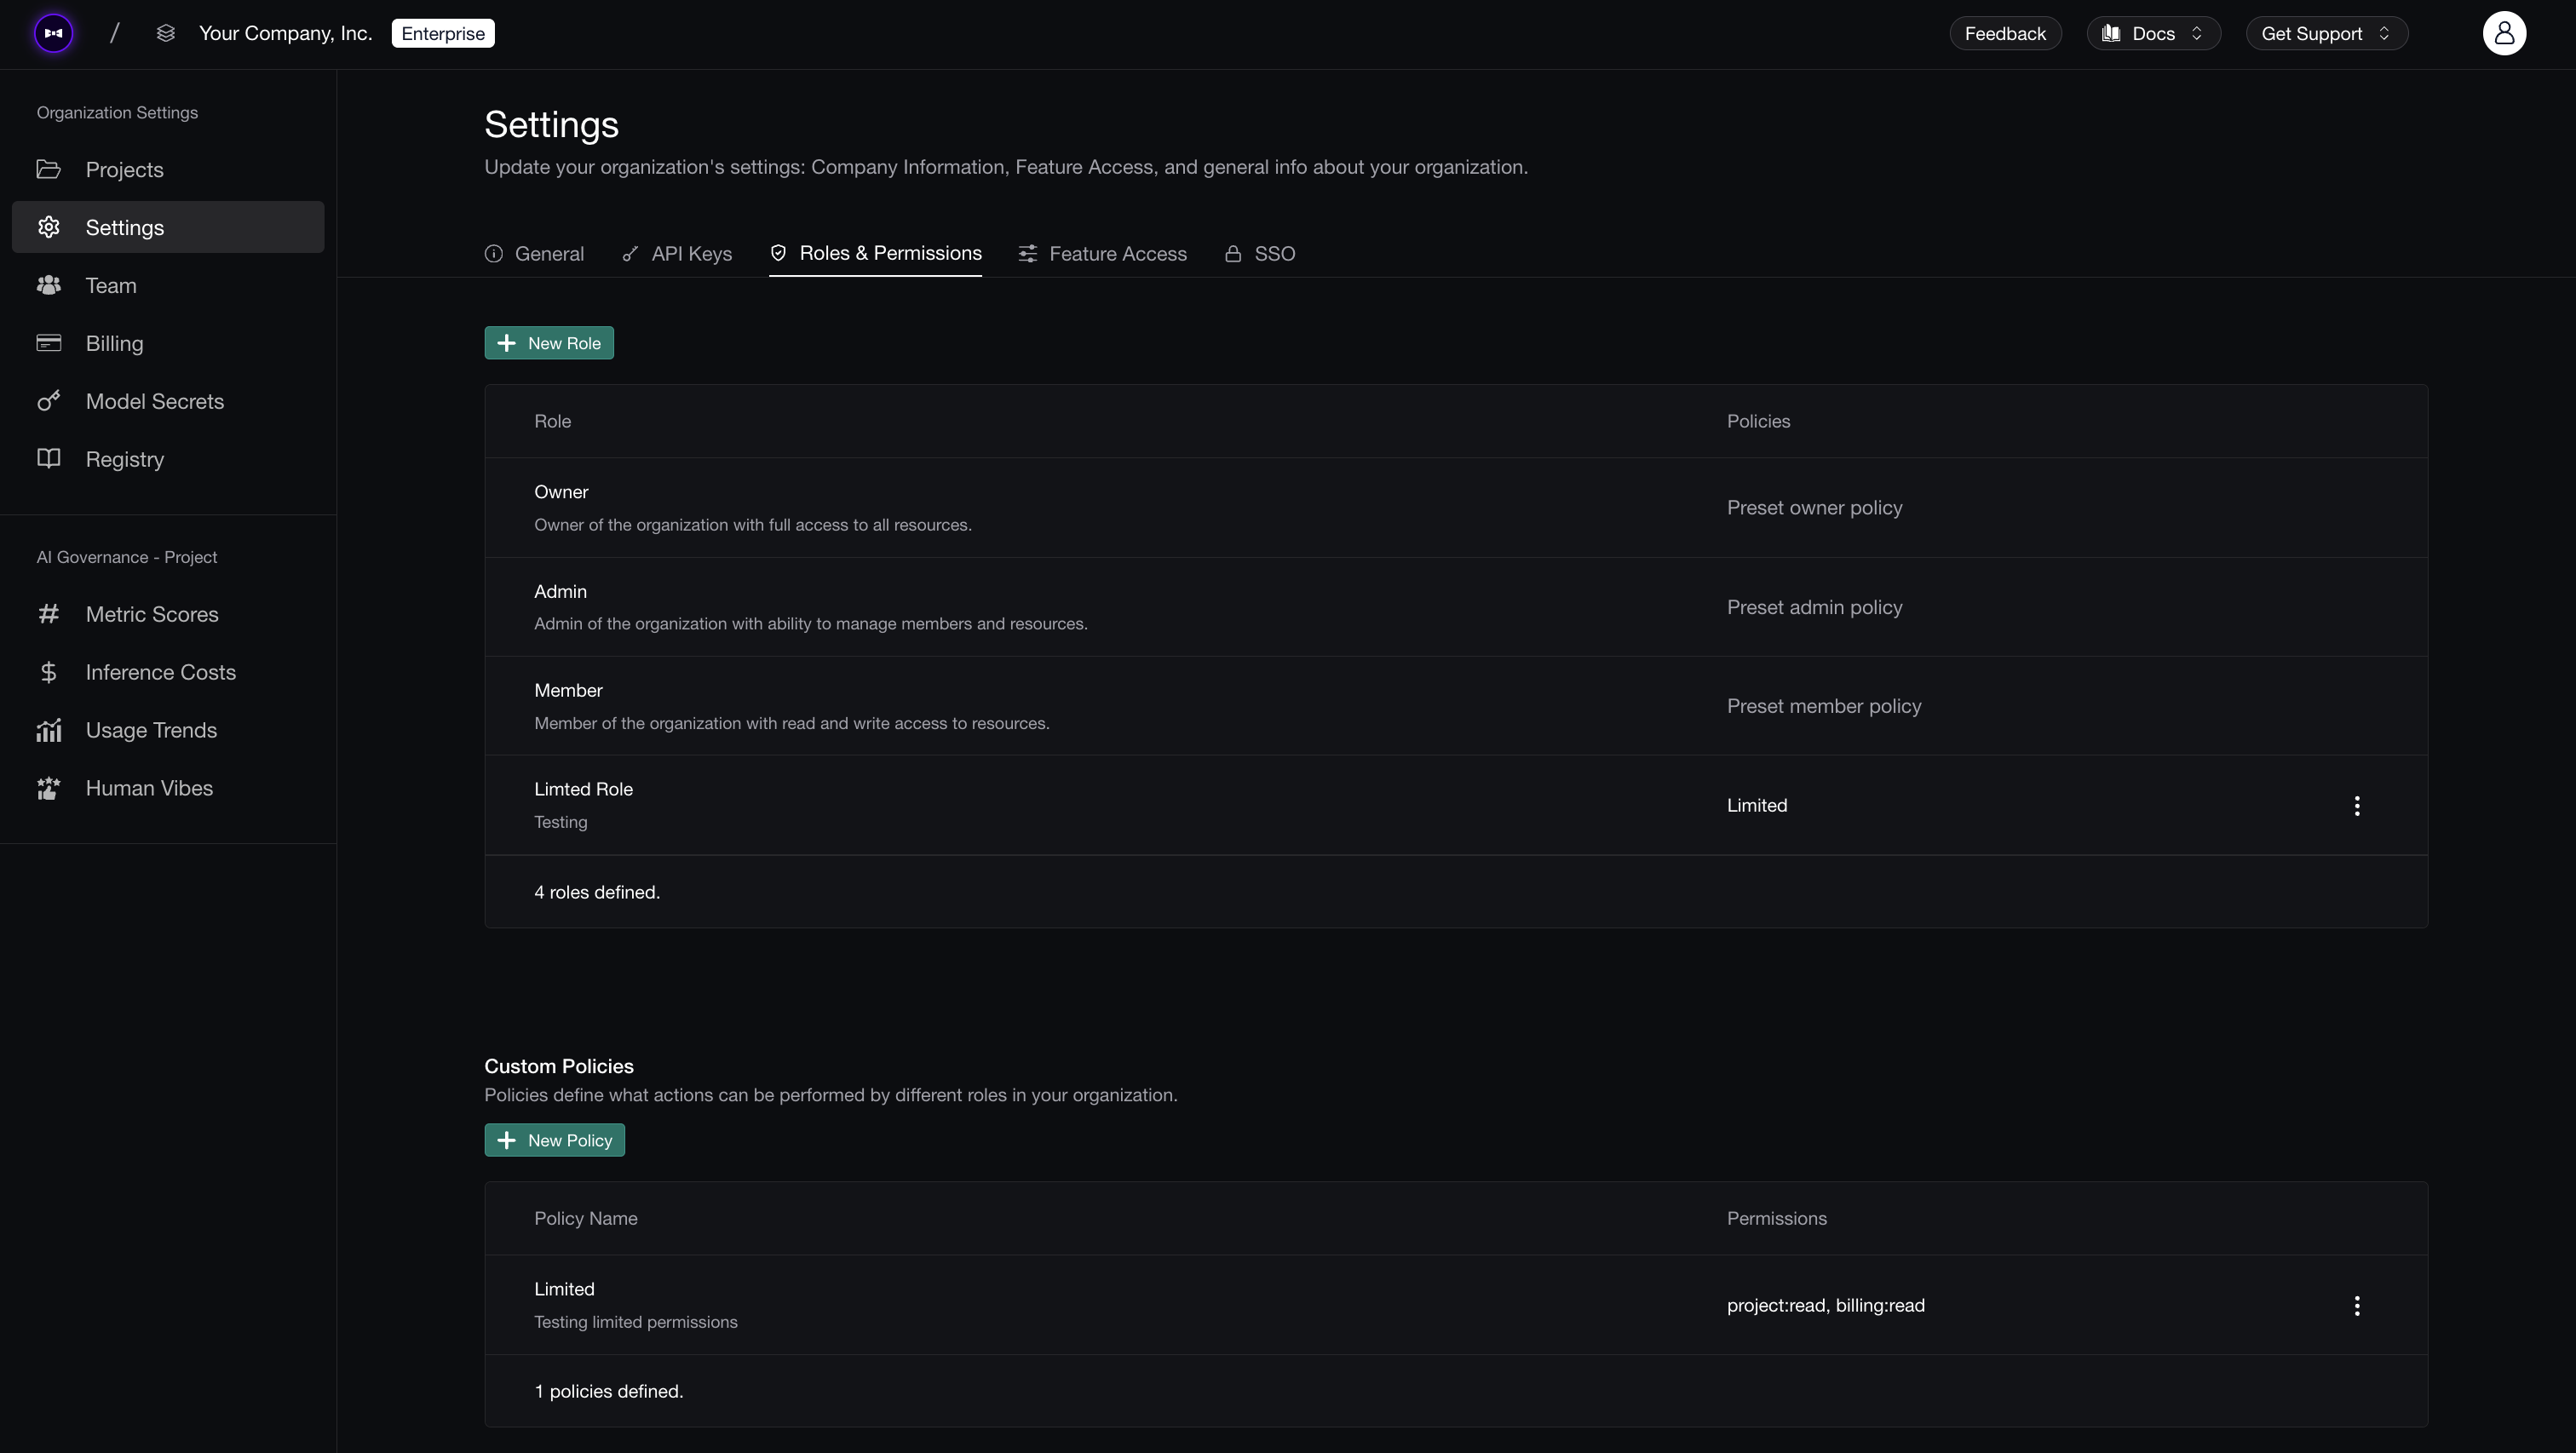Click '4 roles defined.' footer text
The height and width of the screenshot is (1453, 2576).
click(x=597, y=892)
